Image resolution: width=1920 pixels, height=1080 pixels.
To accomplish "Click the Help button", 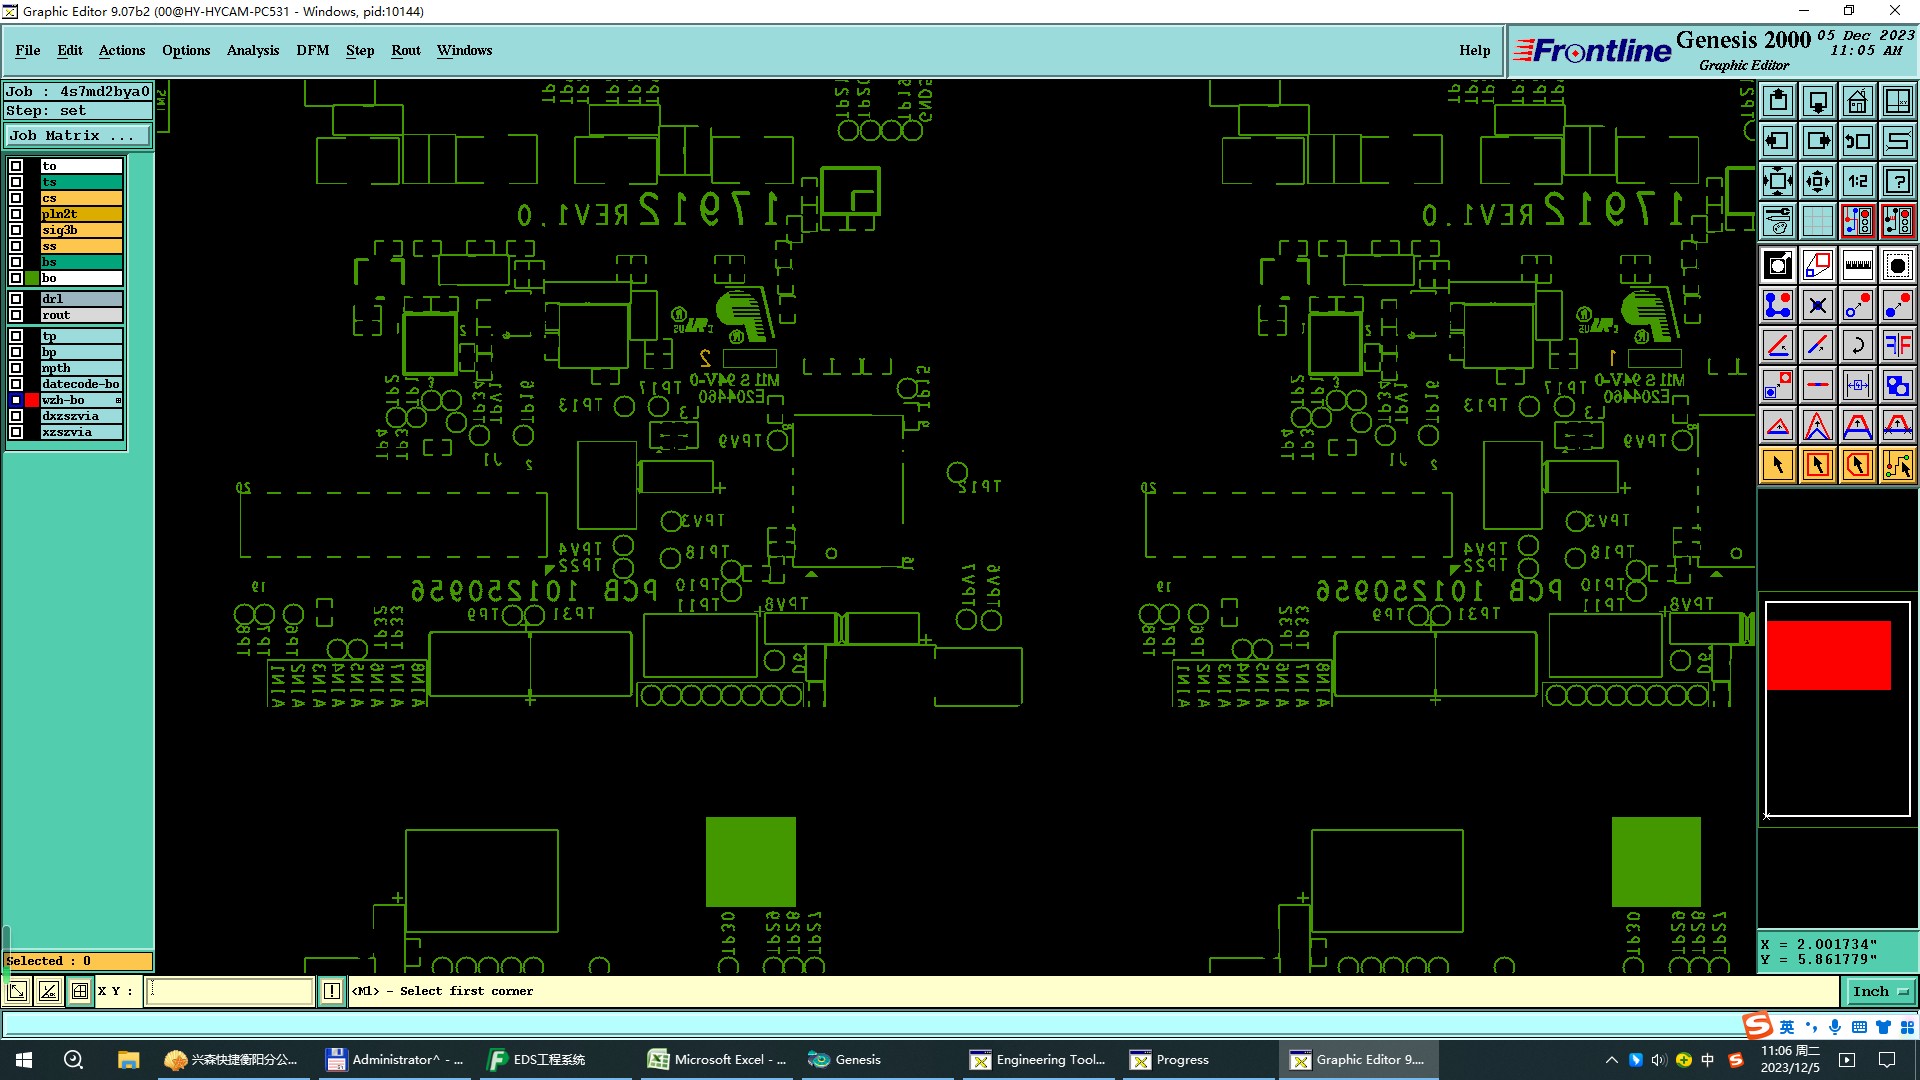I will point(1474,50).
